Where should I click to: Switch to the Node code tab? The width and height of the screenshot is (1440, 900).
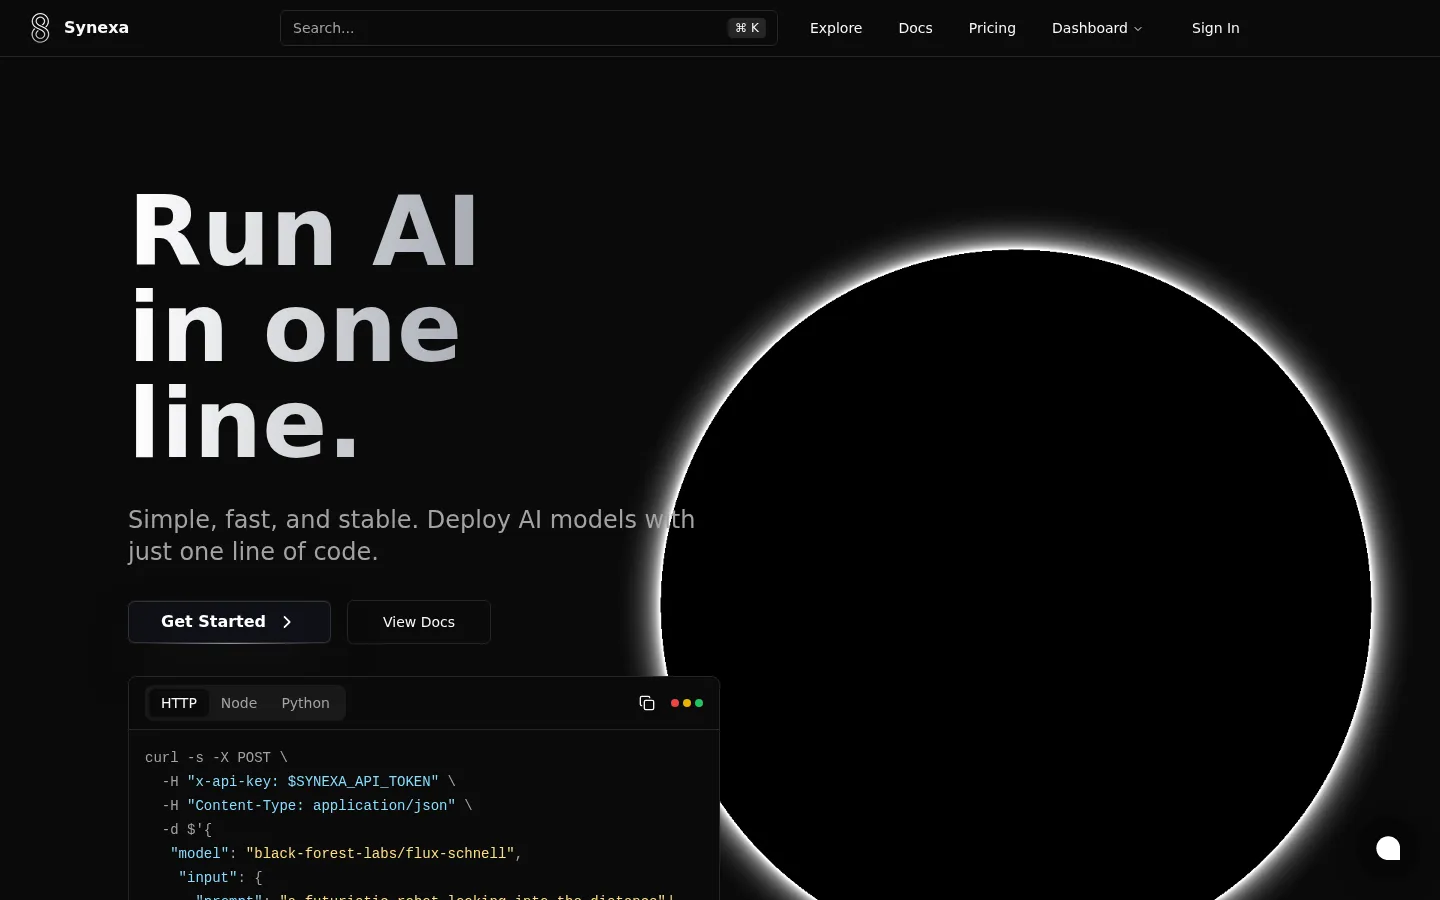tap(239, 703)
